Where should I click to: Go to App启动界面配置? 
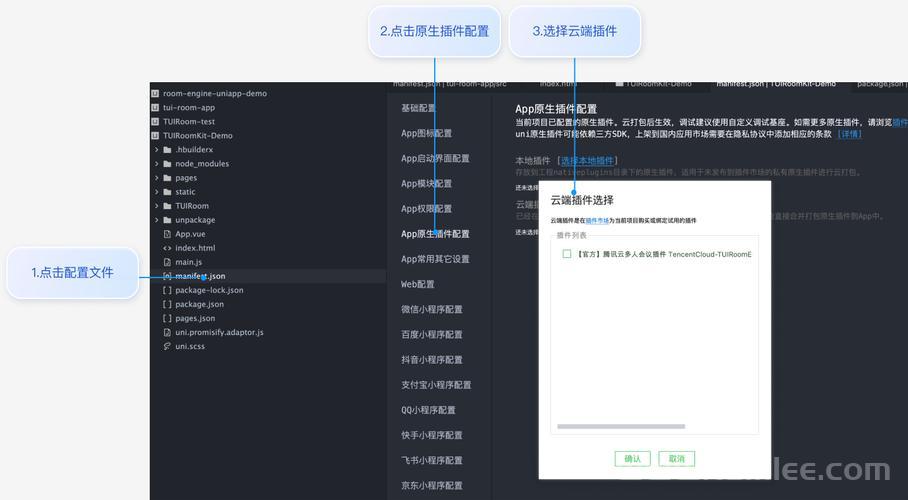pyautogui.click(x=435, y=158)
